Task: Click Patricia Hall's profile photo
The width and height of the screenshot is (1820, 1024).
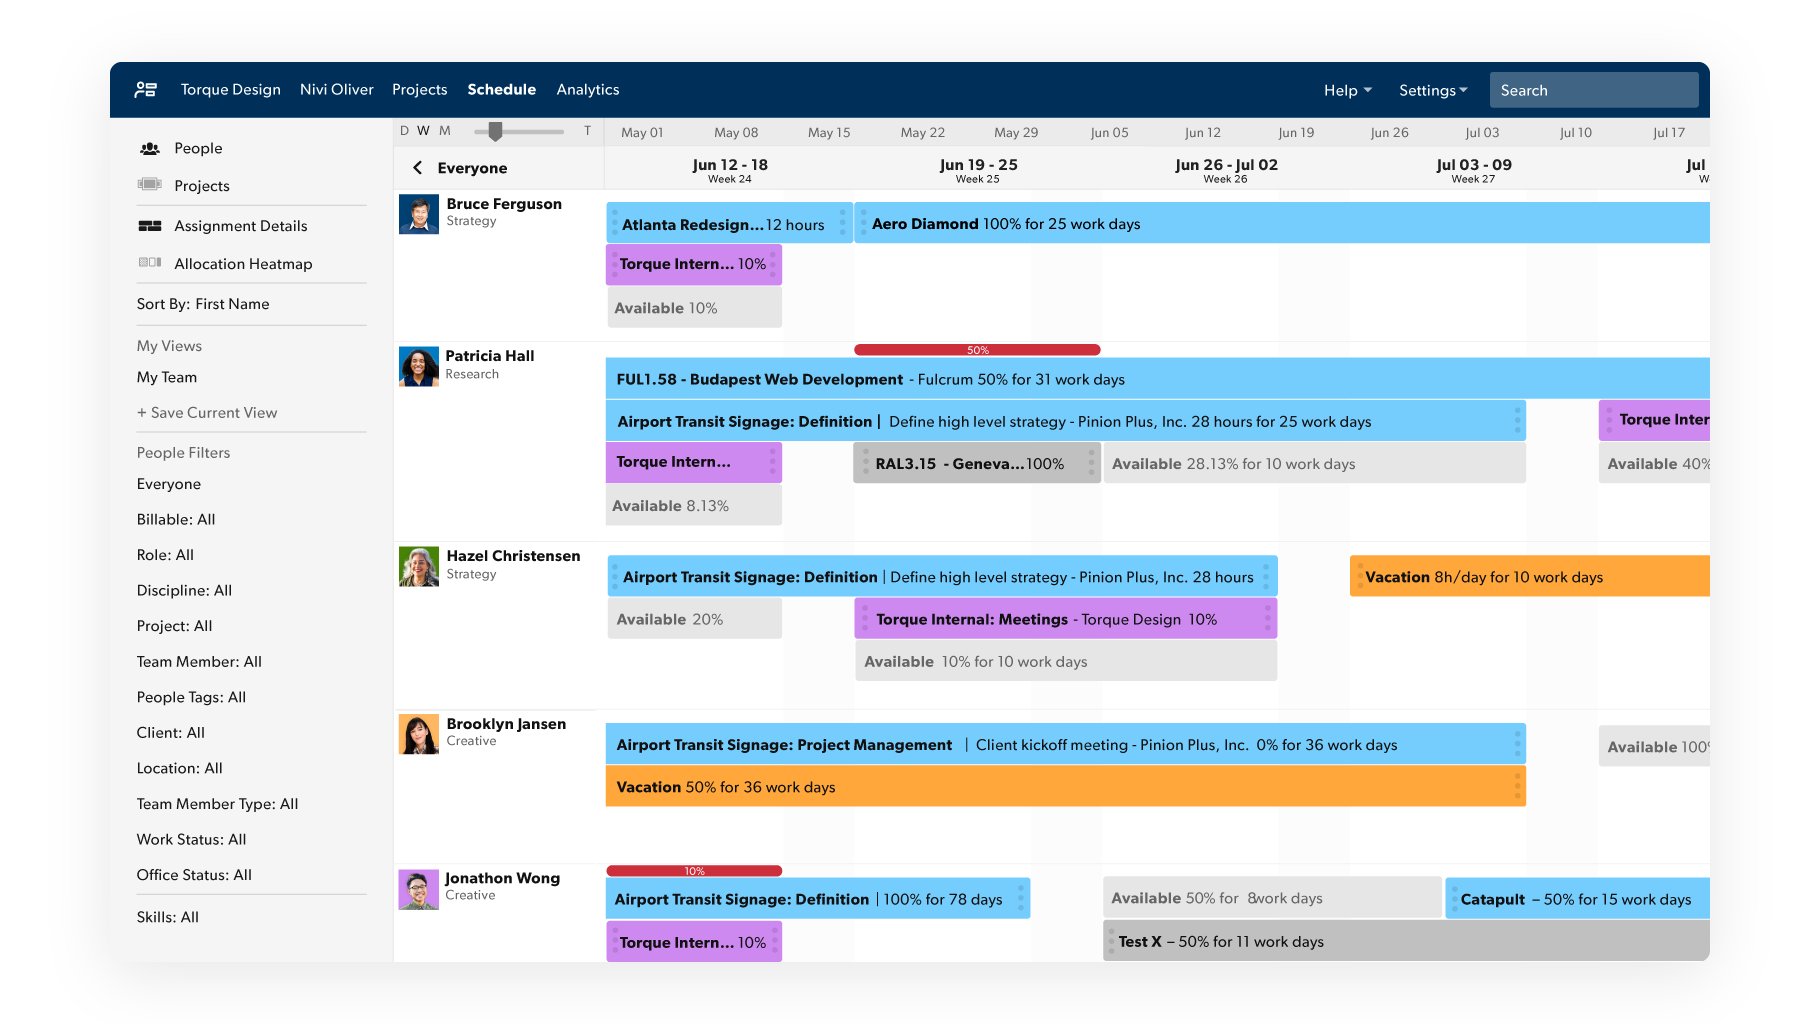Action: 417,367
